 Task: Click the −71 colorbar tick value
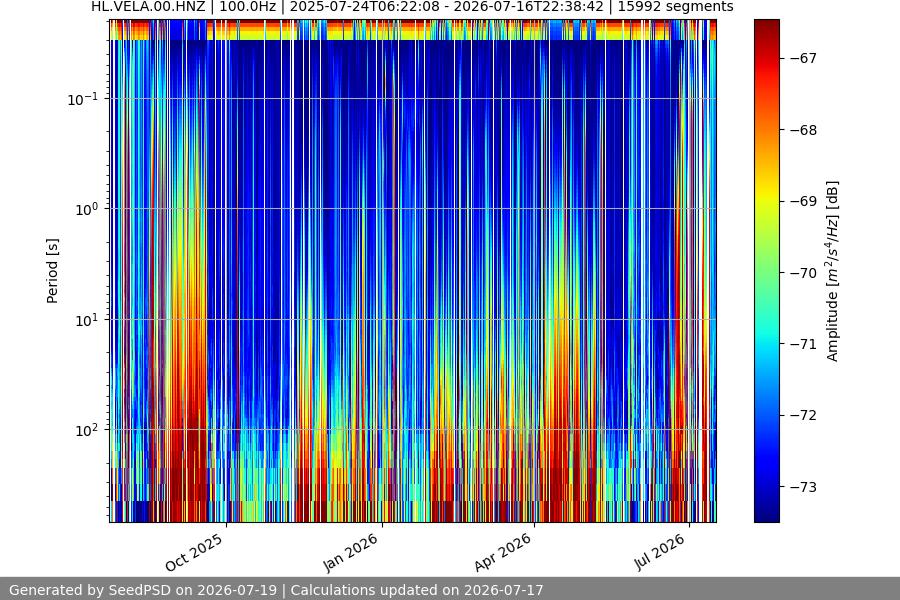point(803,344)
